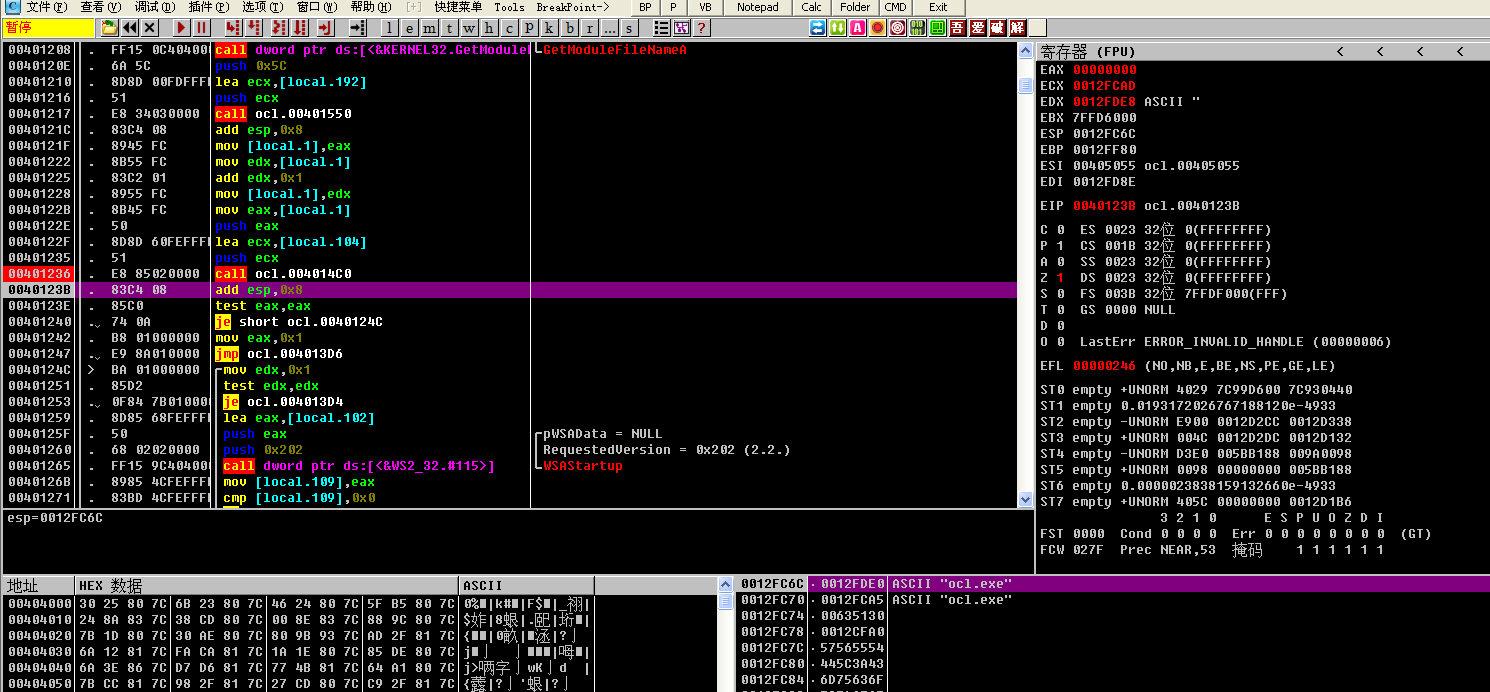Open the Run trace with the '...' button

609,27
